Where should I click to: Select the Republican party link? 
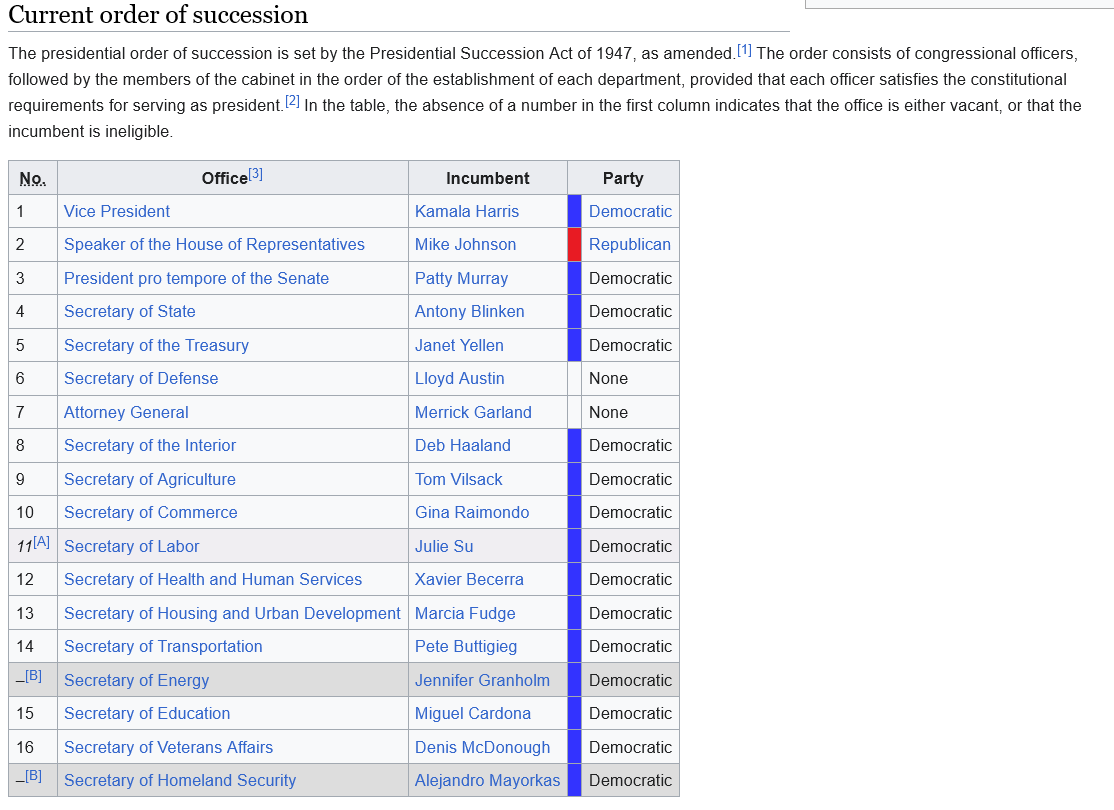(x=629, y=244)
